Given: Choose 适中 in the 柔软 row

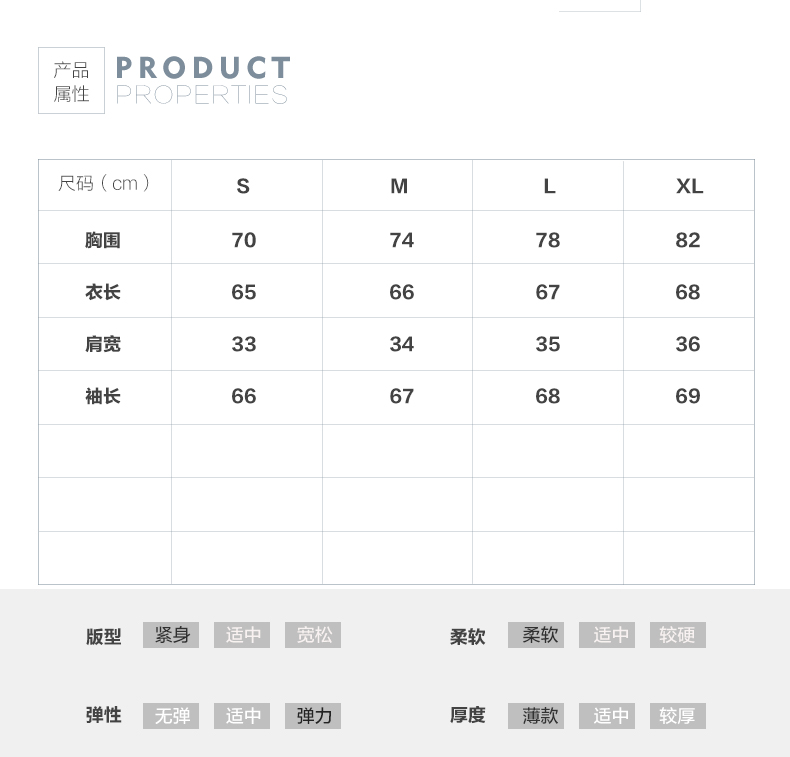Looking at the screenshot, I should click(x=607, y=635).
